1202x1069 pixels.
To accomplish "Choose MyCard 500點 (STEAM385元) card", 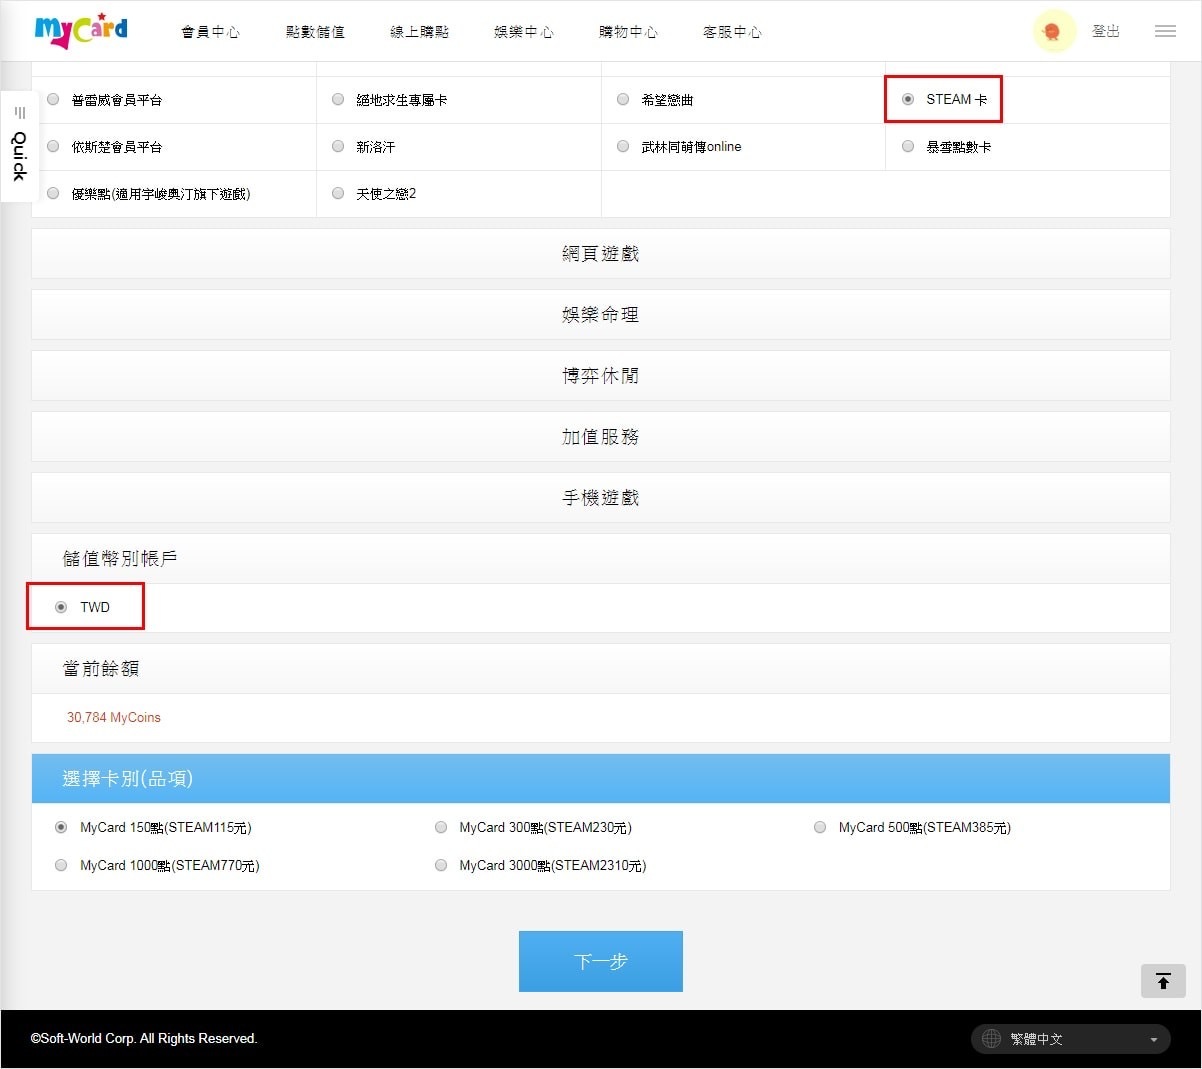I will click(820, 827).
